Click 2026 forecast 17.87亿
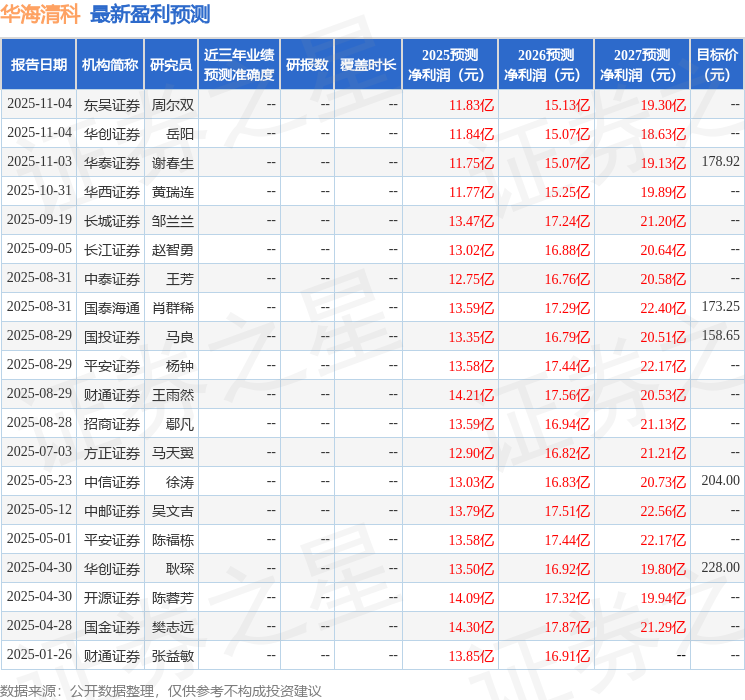This screenshot has width=745, height=700. click(567, 627)
